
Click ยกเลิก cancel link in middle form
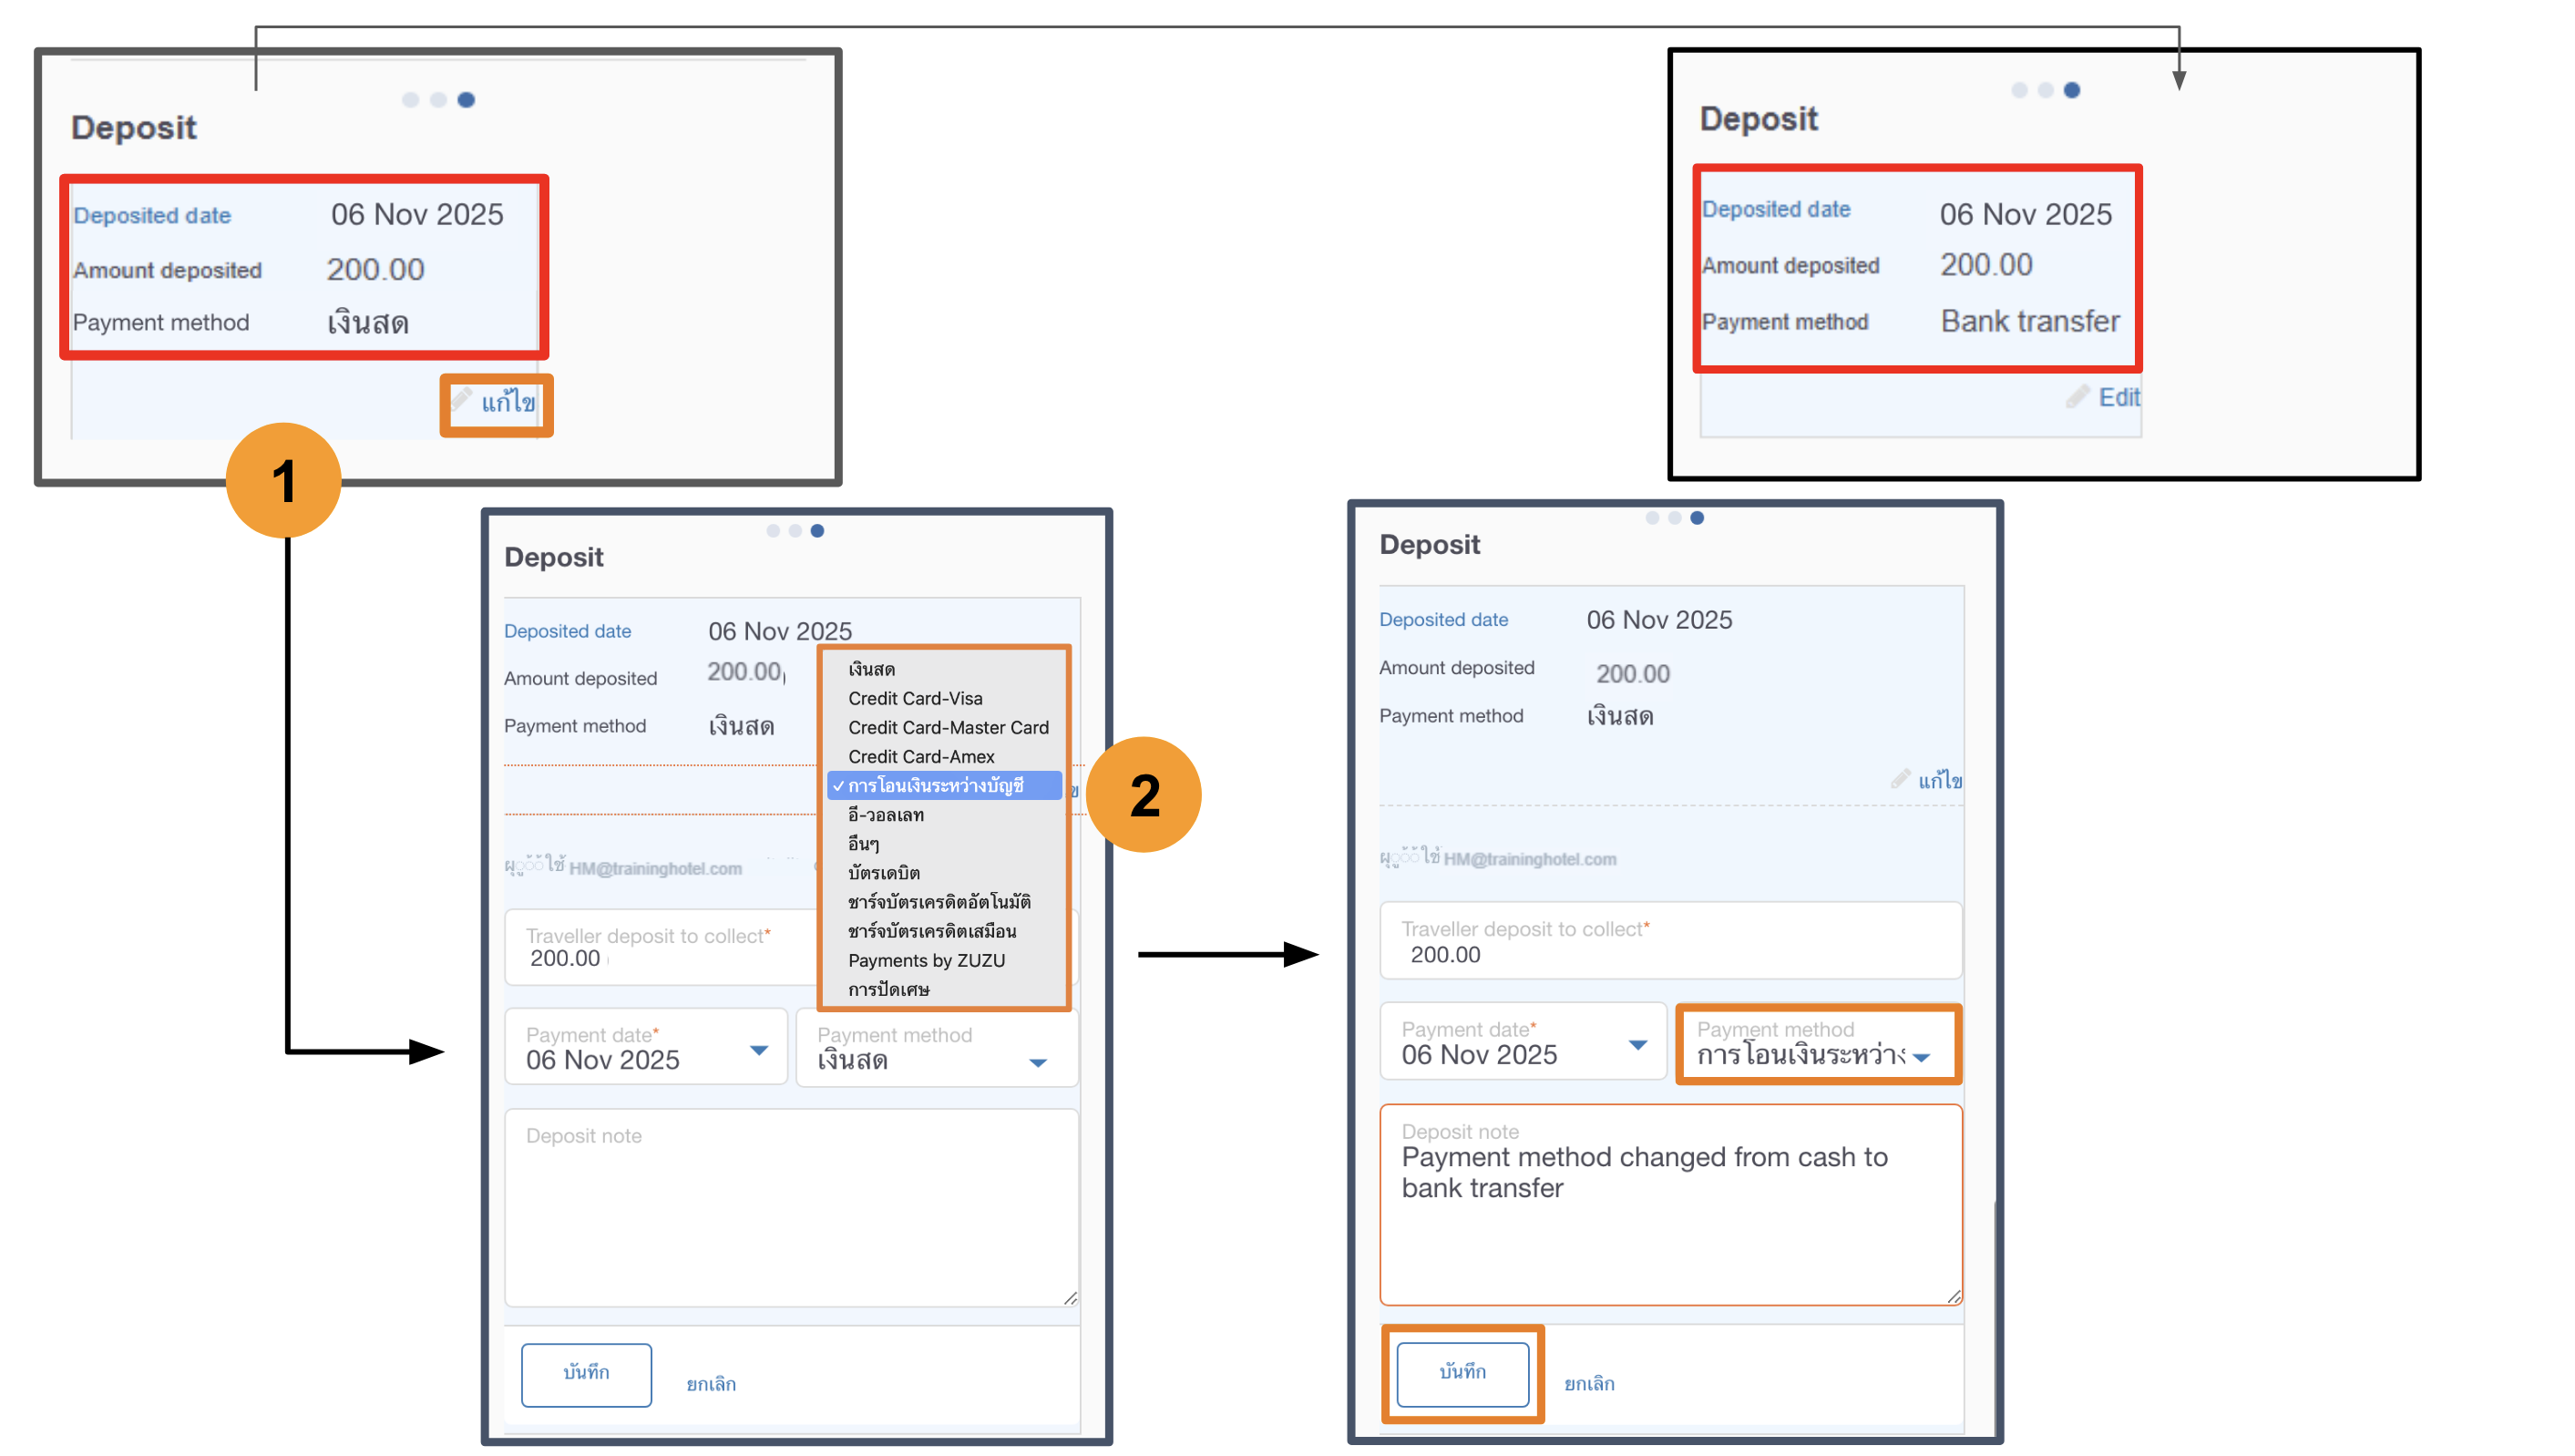[711, 1384]
